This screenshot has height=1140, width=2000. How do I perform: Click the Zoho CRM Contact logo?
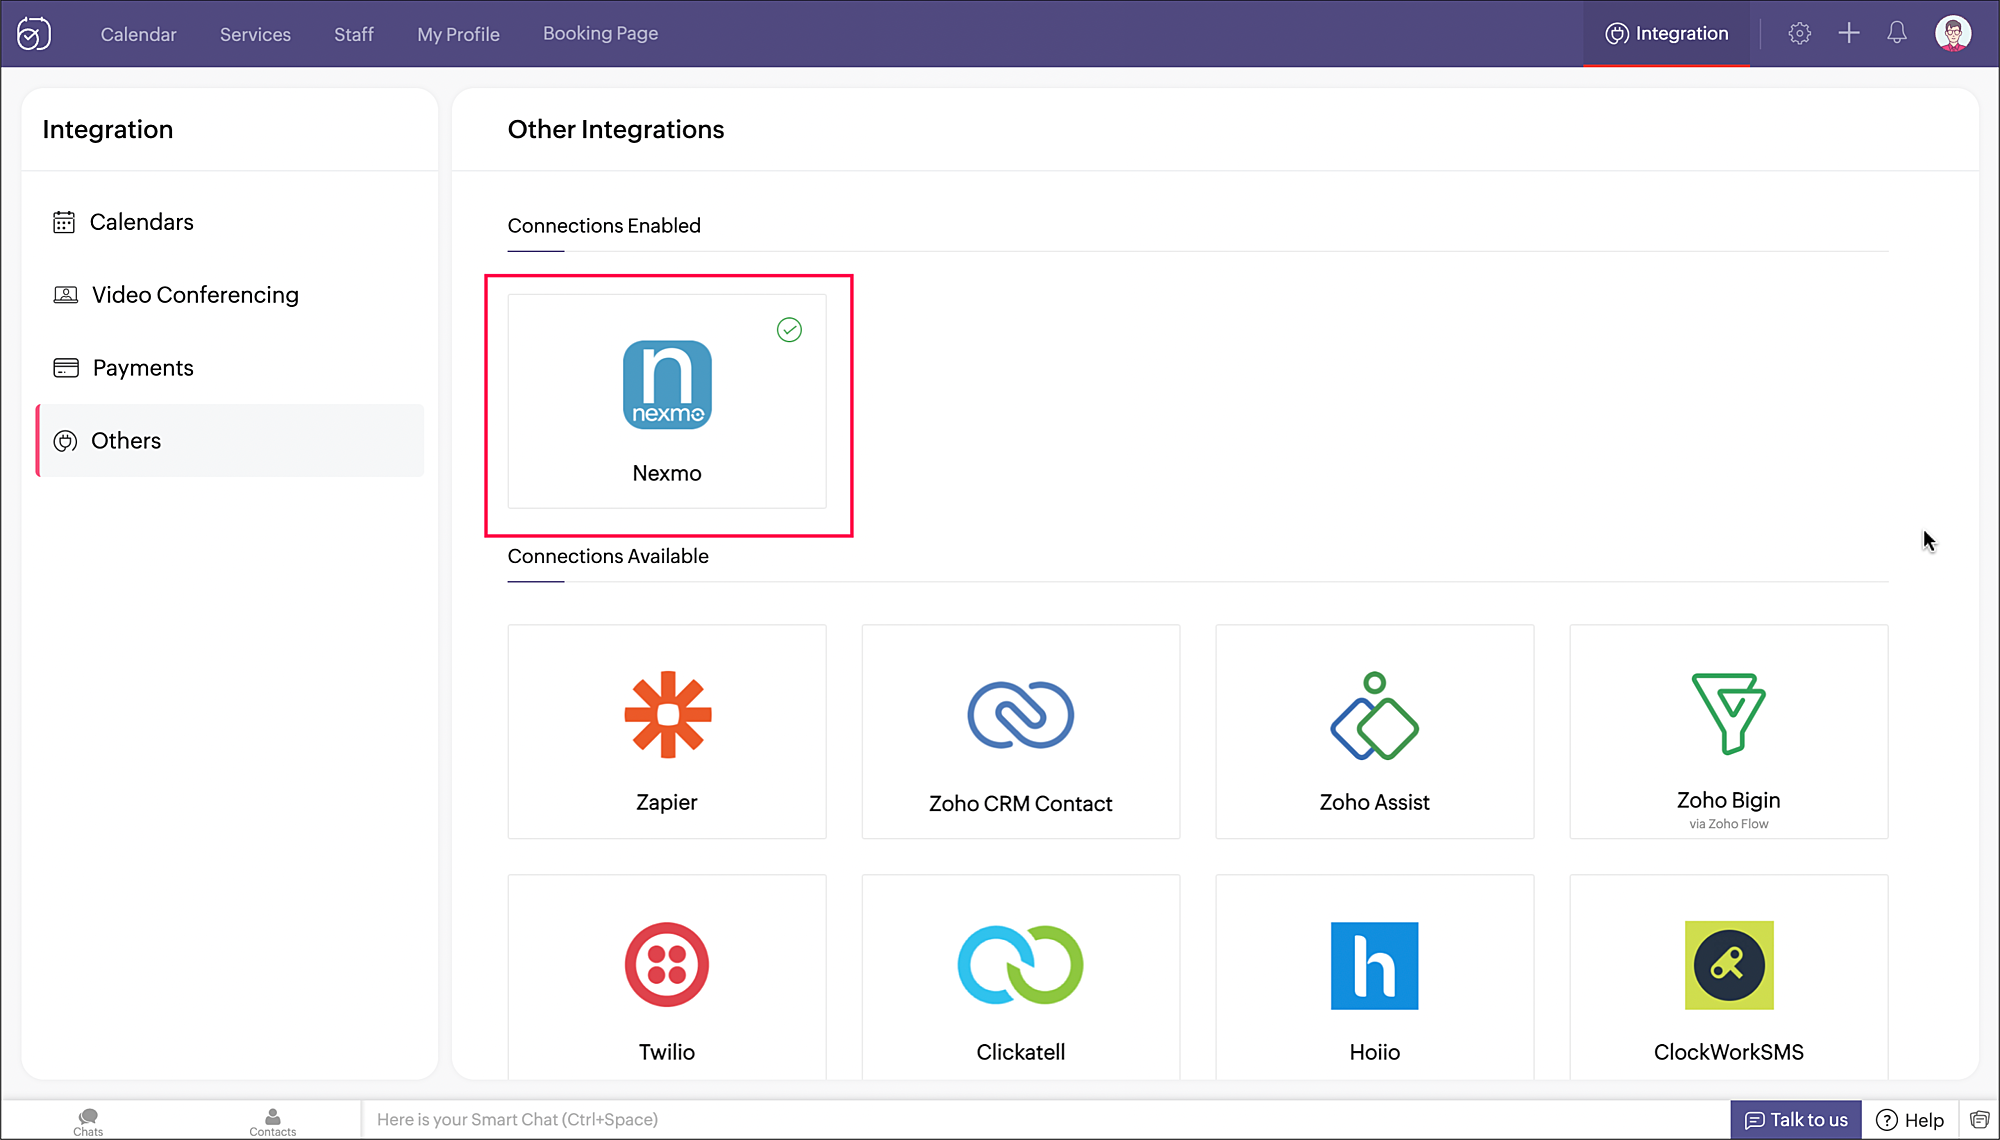(1020, 715)
